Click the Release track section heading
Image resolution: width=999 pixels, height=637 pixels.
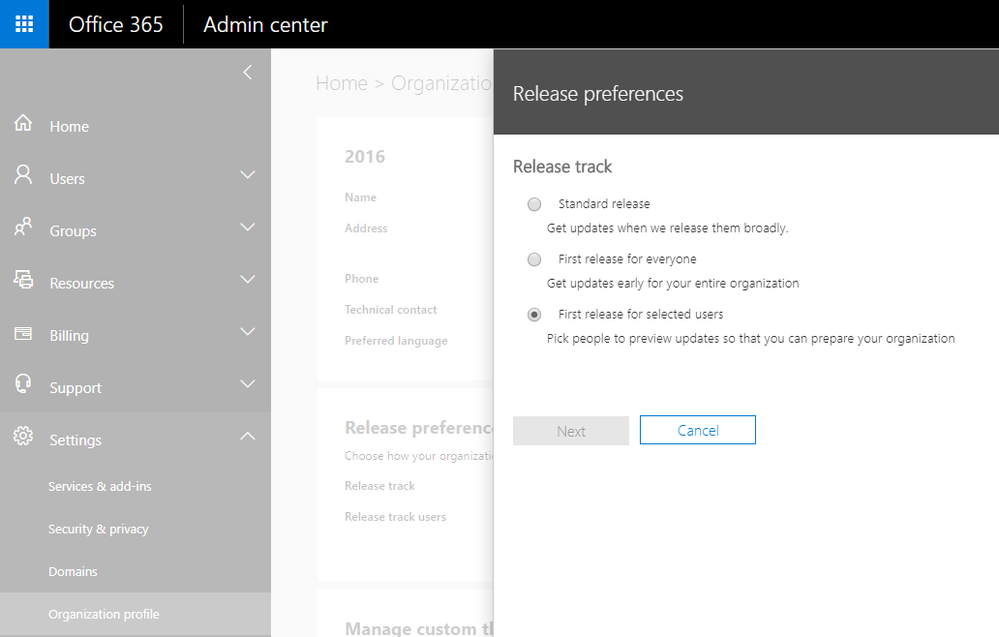pyautogui.click(x=562, y=166)
